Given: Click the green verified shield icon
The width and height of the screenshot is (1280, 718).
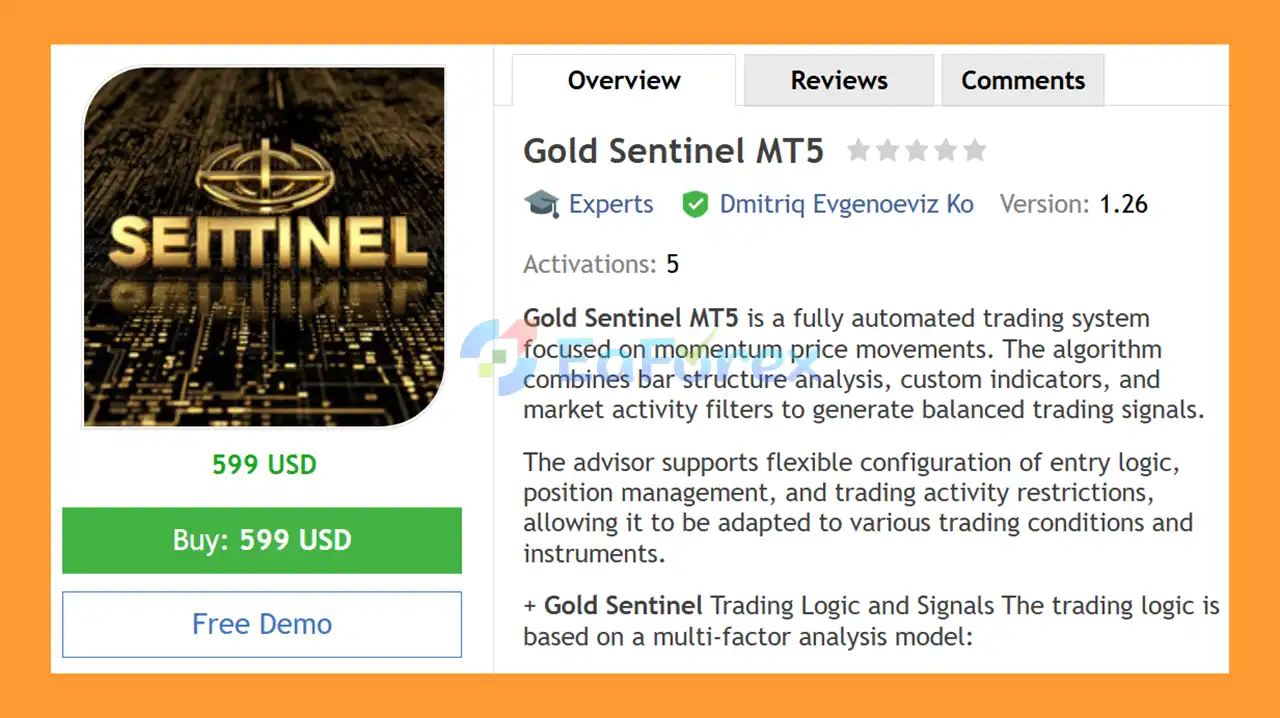Looking at the screenshot, I should click(x=695, y=204).
